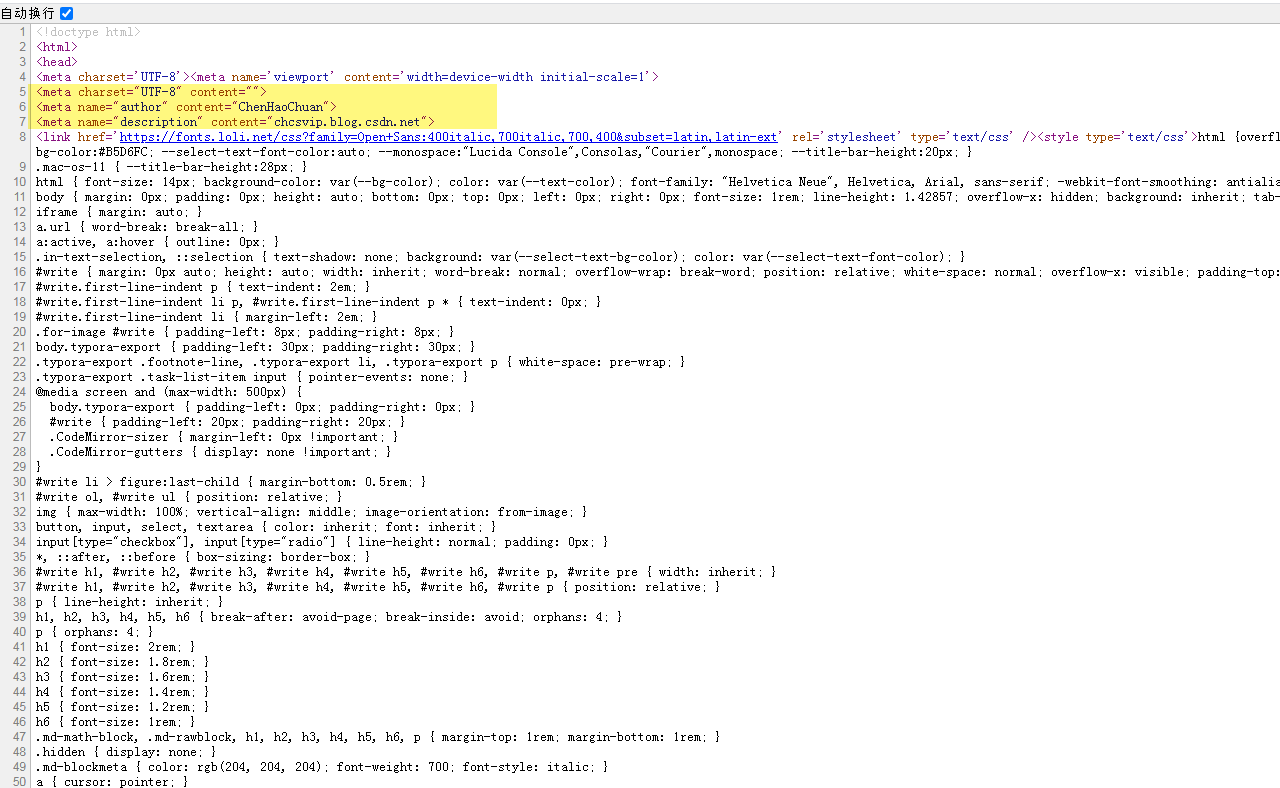Click #write li figure:last-child rule

231,482
